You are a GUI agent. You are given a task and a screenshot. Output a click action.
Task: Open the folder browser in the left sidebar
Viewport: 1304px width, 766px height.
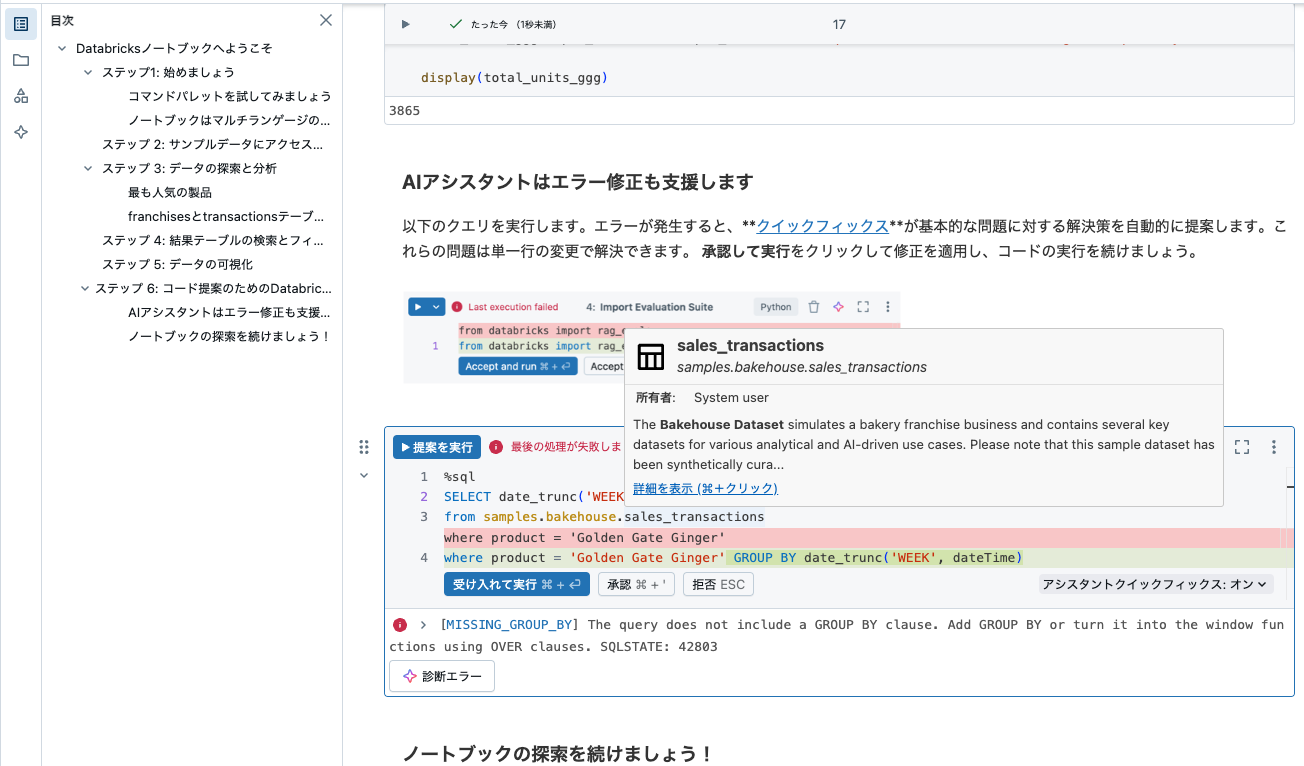click(20, 59)
